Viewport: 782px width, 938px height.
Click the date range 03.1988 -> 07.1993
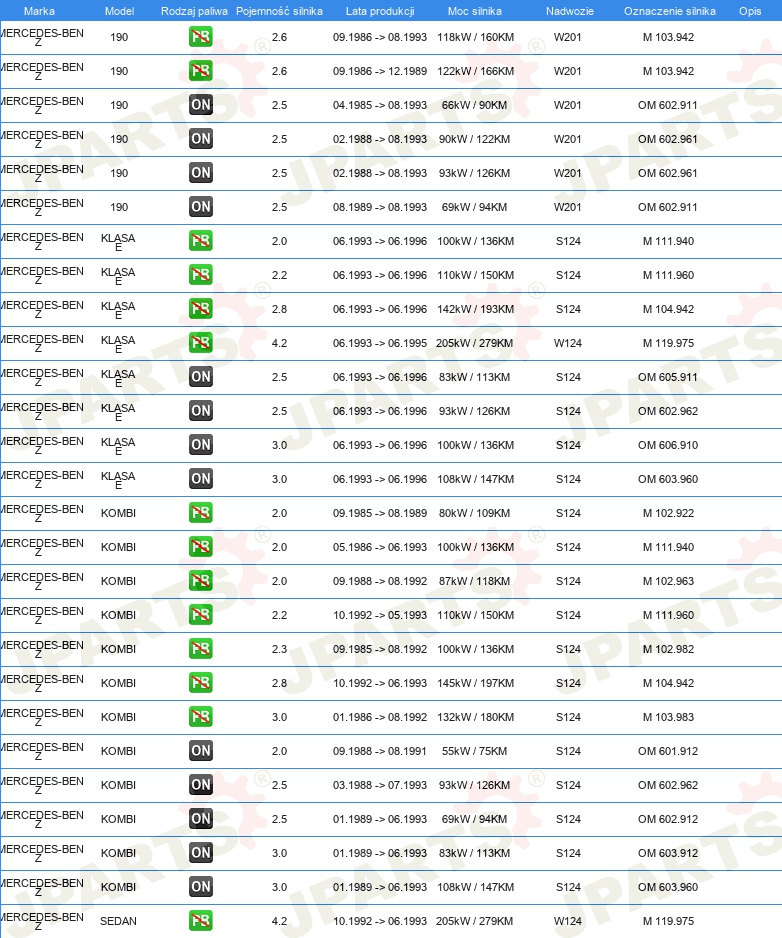point(380,785)
